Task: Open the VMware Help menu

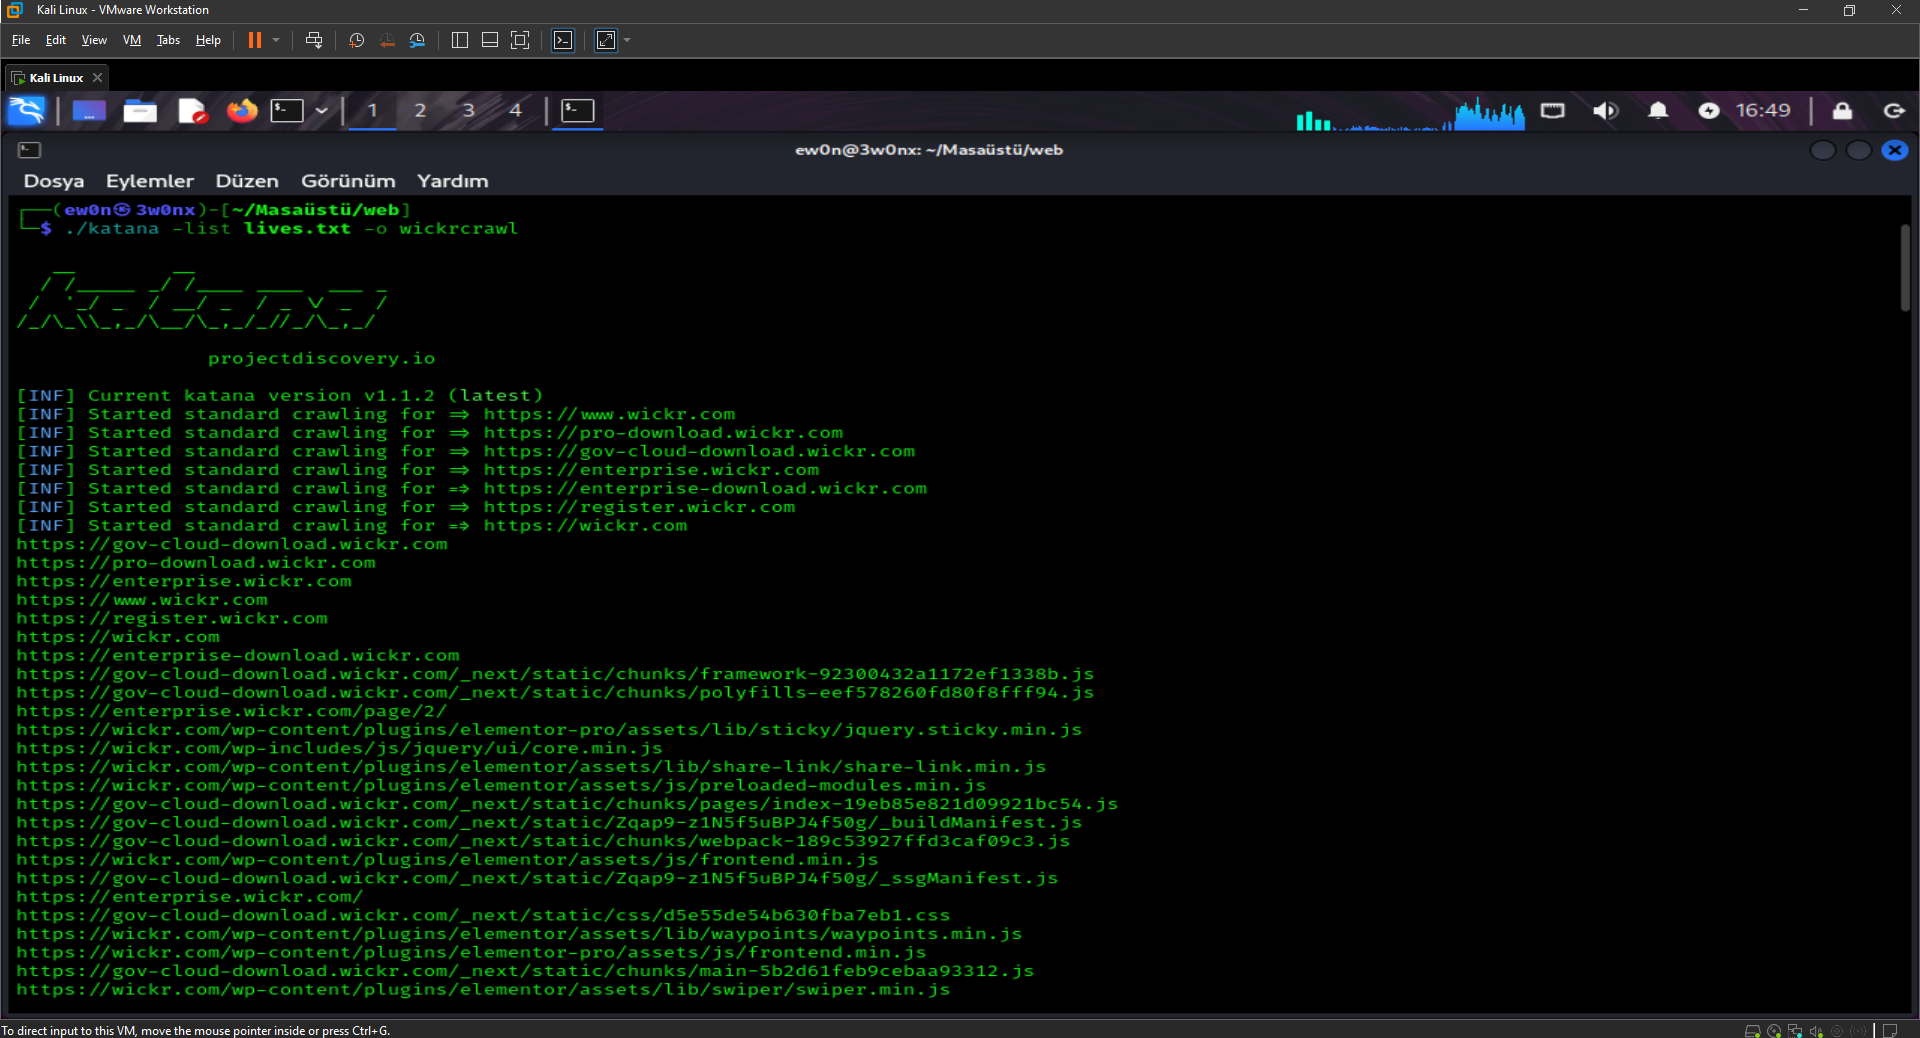Action: [208, 40]
